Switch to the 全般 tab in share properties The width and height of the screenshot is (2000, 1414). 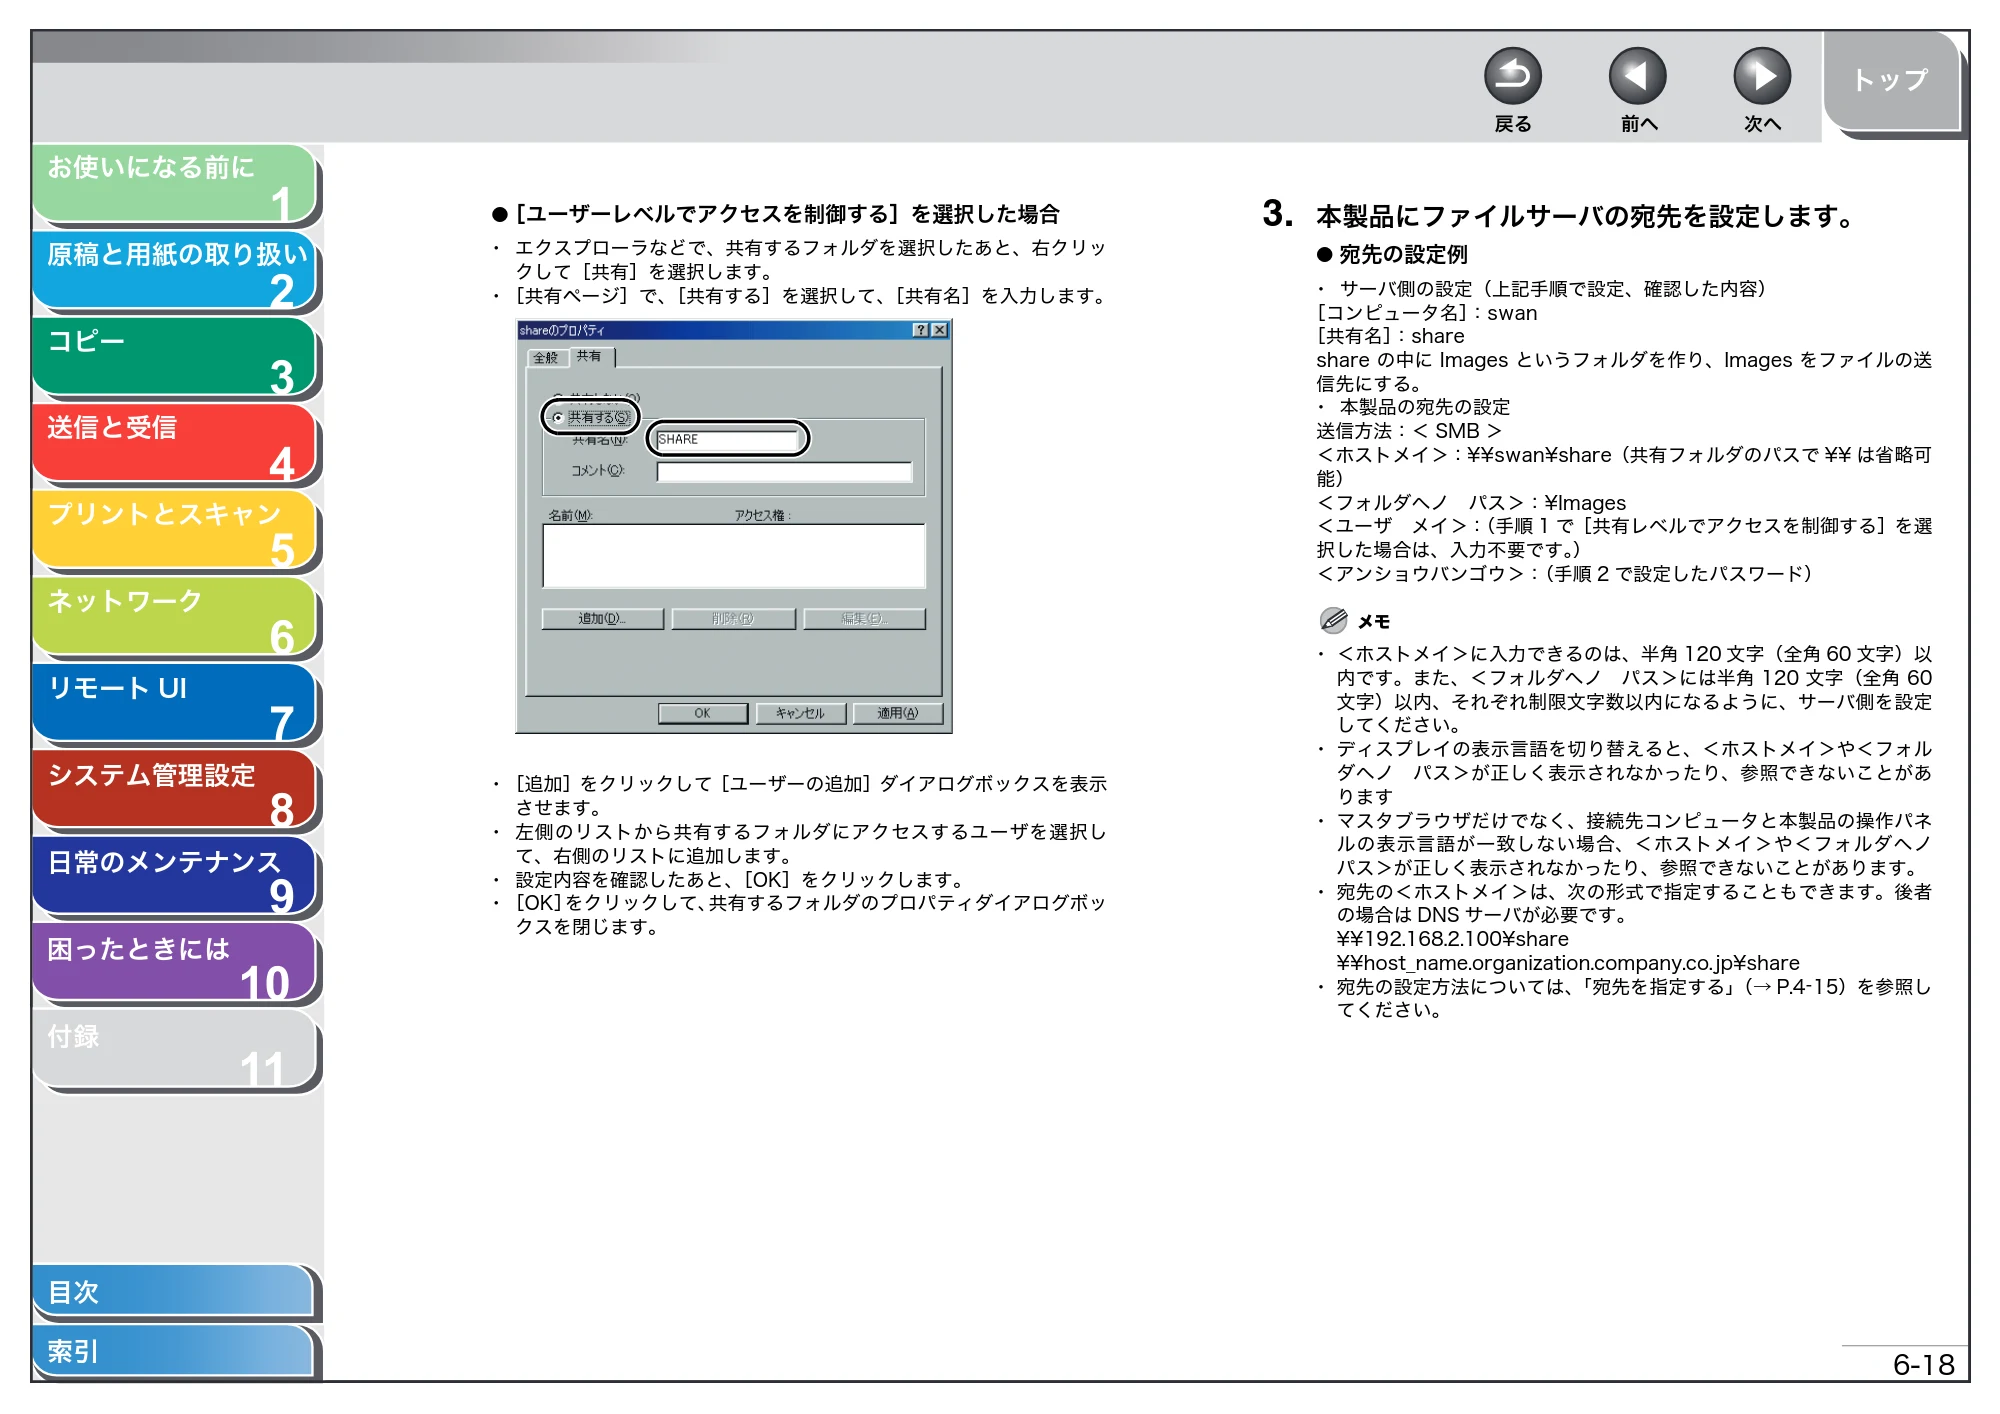(x=546, y=357)
